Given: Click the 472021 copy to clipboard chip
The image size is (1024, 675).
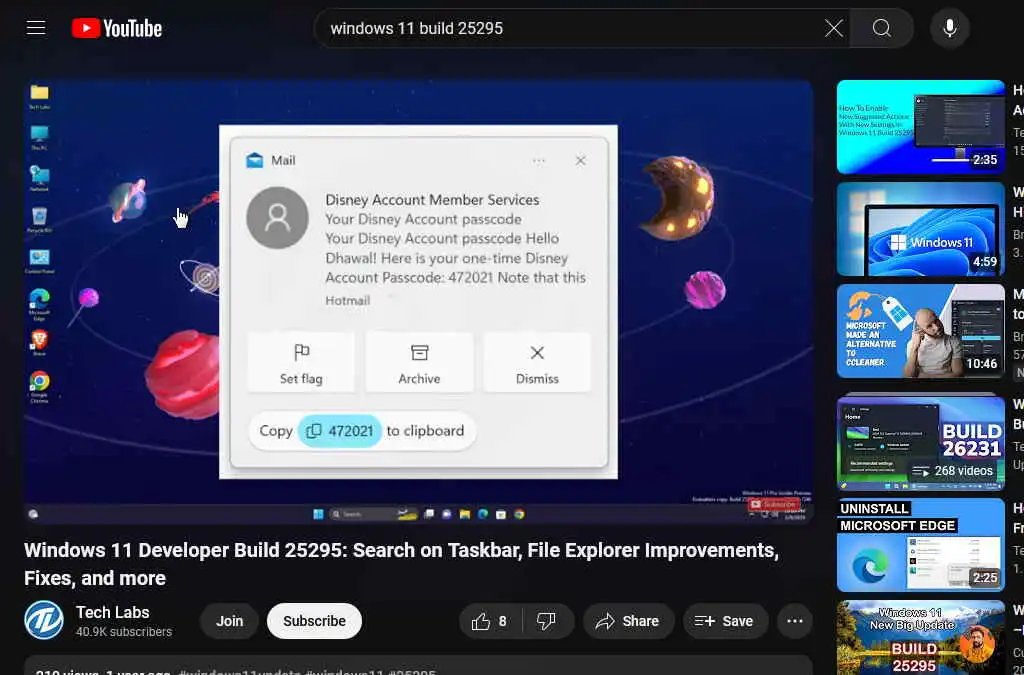Looking at the screenshot, I should [x=340, y=431].
